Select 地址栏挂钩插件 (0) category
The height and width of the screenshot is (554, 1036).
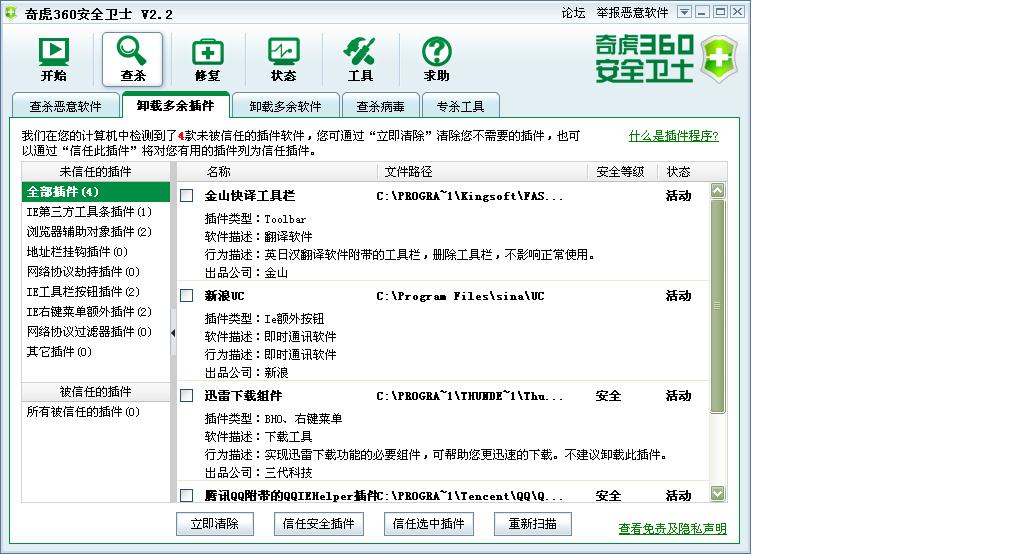pos(77,251)
